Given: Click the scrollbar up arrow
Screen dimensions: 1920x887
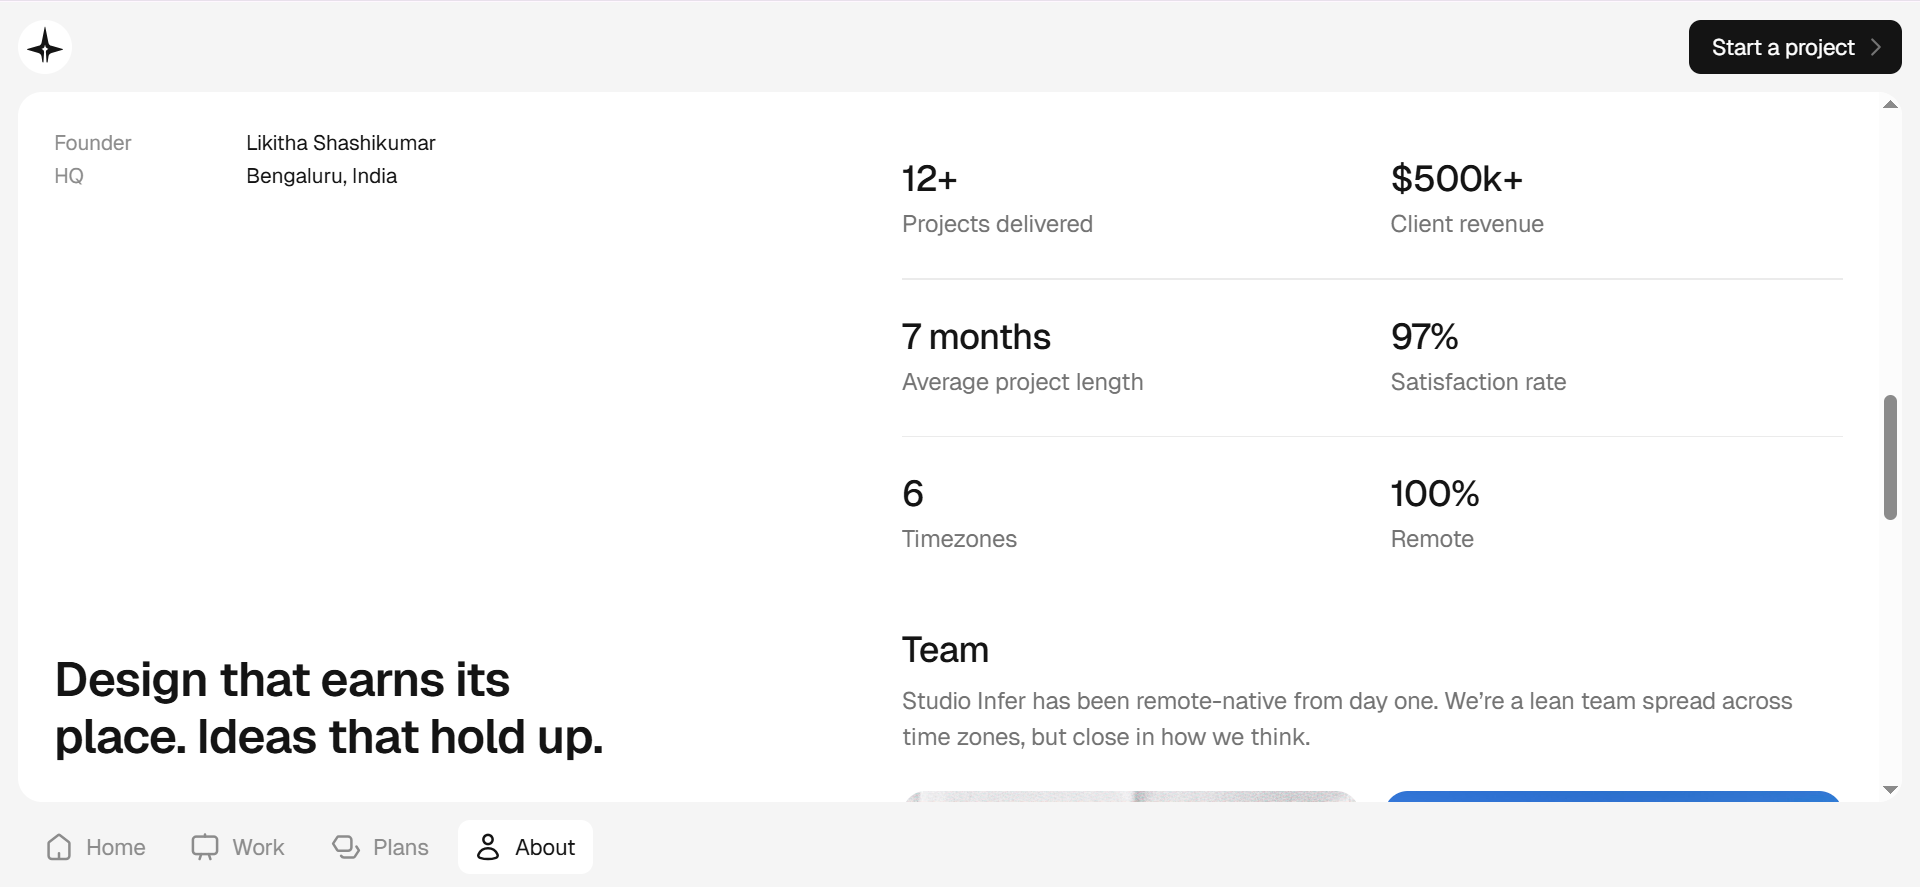Looking at the screenshot, I should 1890,104.
